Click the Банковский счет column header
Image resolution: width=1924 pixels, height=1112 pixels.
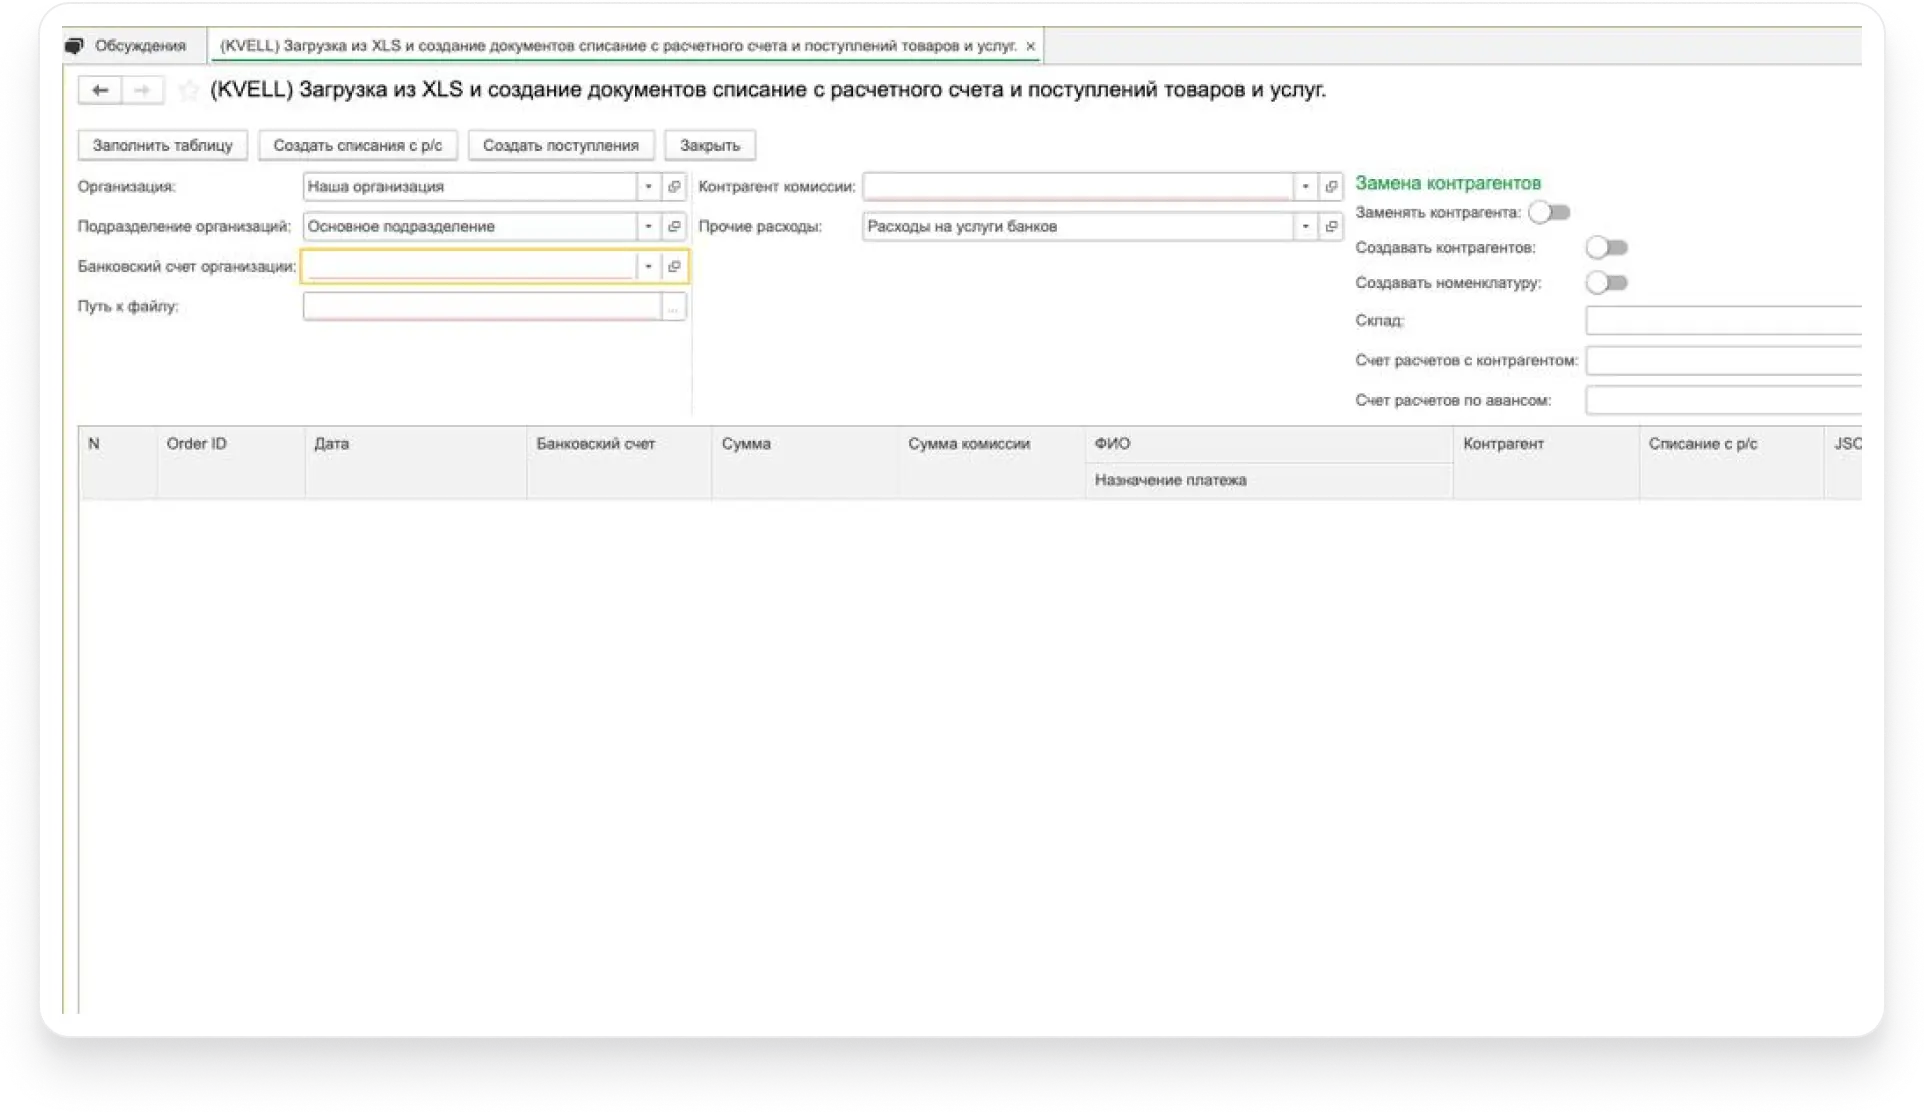[619, 463]
